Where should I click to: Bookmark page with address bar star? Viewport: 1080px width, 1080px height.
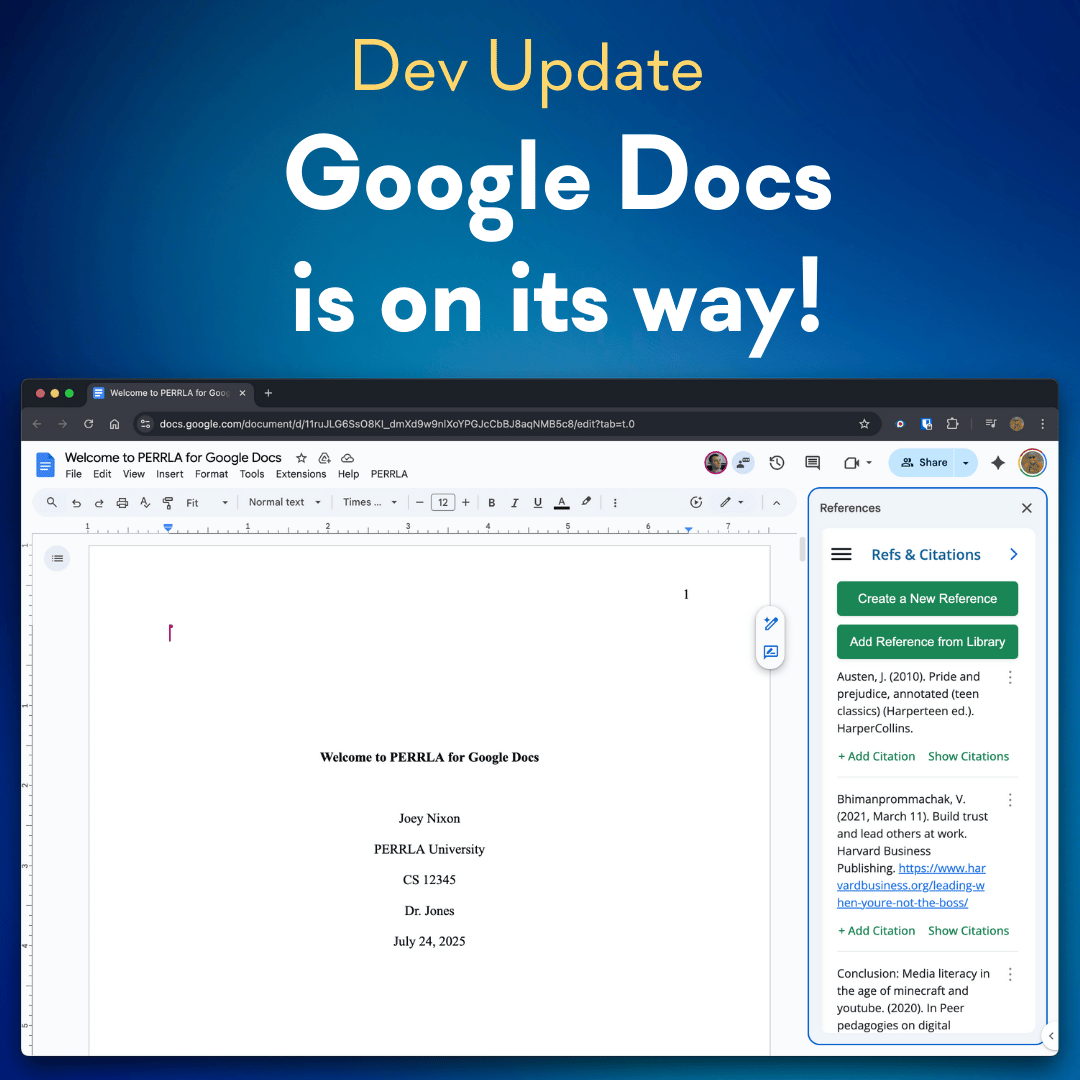(864, 424)
